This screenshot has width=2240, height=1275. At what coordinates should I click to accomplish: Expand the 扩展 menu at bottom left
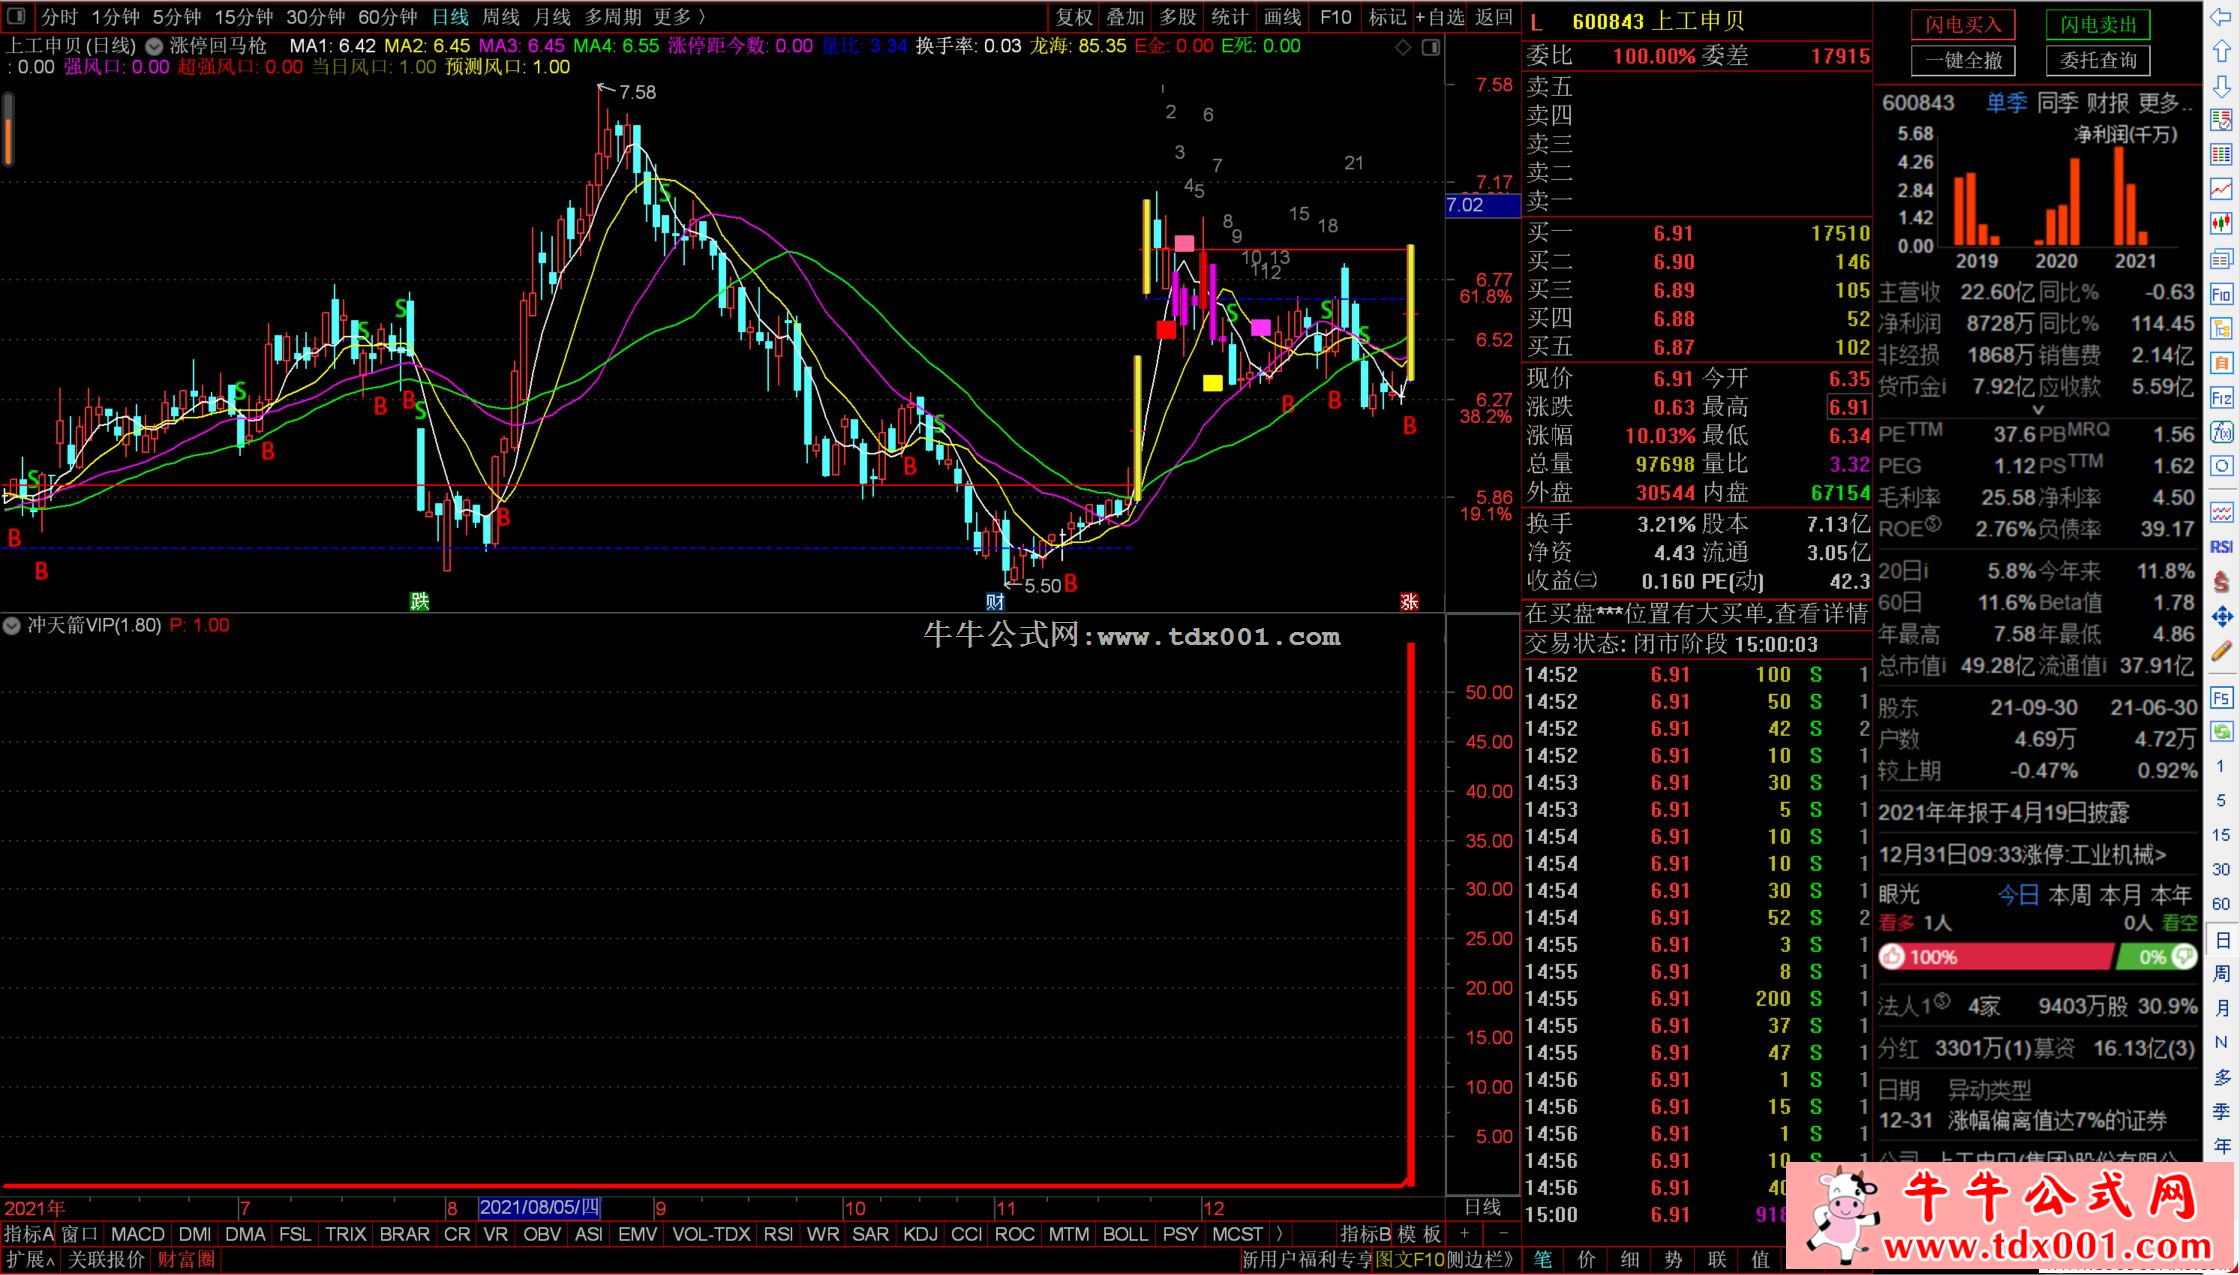pos(30,1260)
